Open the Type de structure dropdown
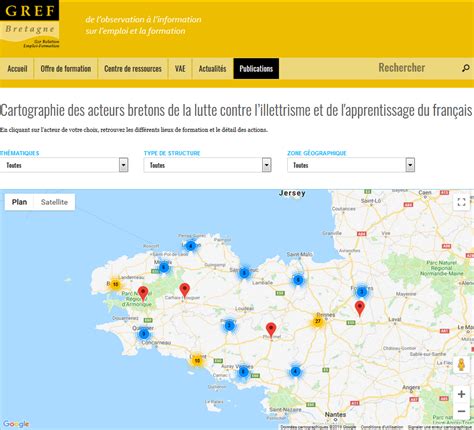The height and width of the screenshot is (430, 474). point(207,165)
